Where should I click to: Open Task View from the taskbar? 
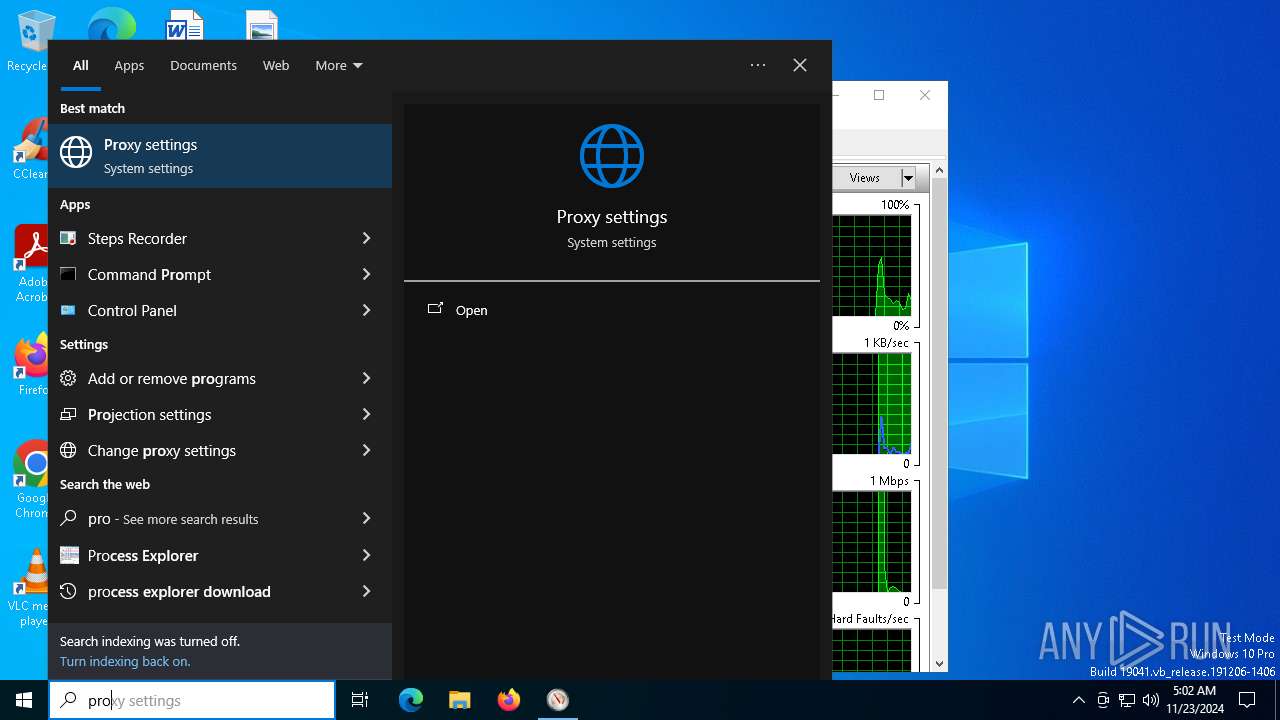360,700
